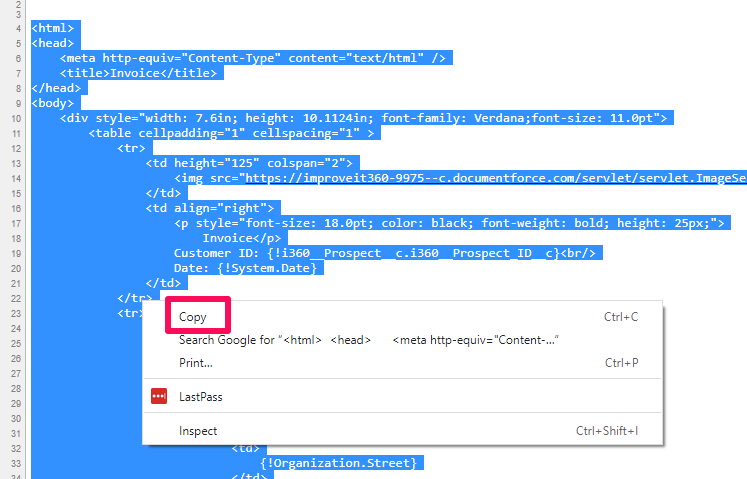
Task: Click the td height="125" colspan line
Action: click(249, 163)
